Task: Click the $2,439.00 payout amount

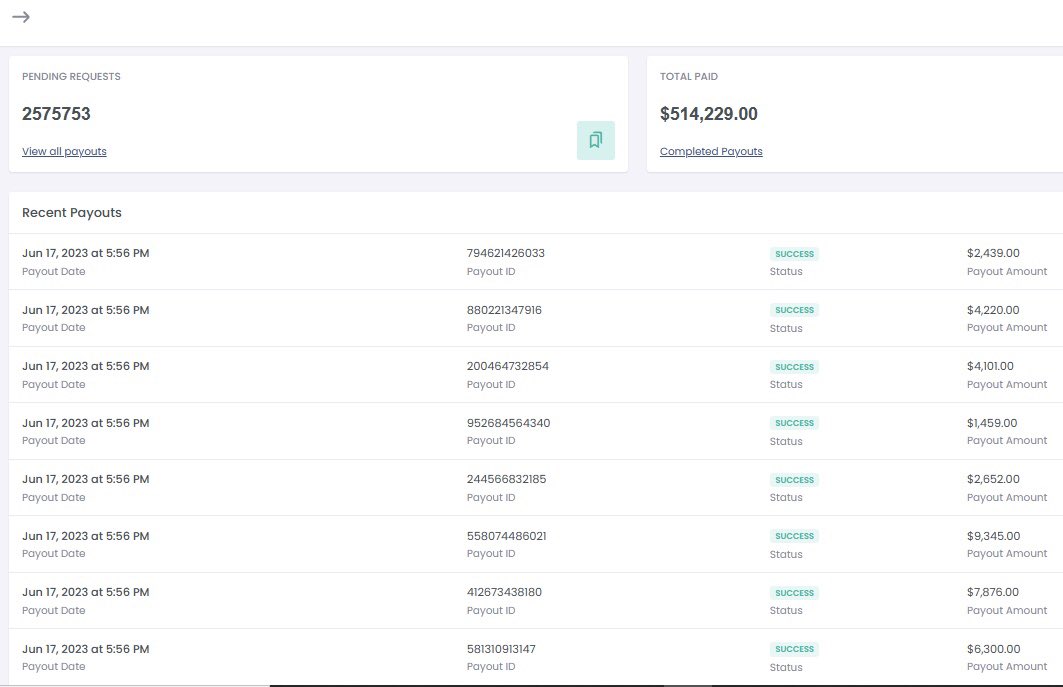Action: 993,253
